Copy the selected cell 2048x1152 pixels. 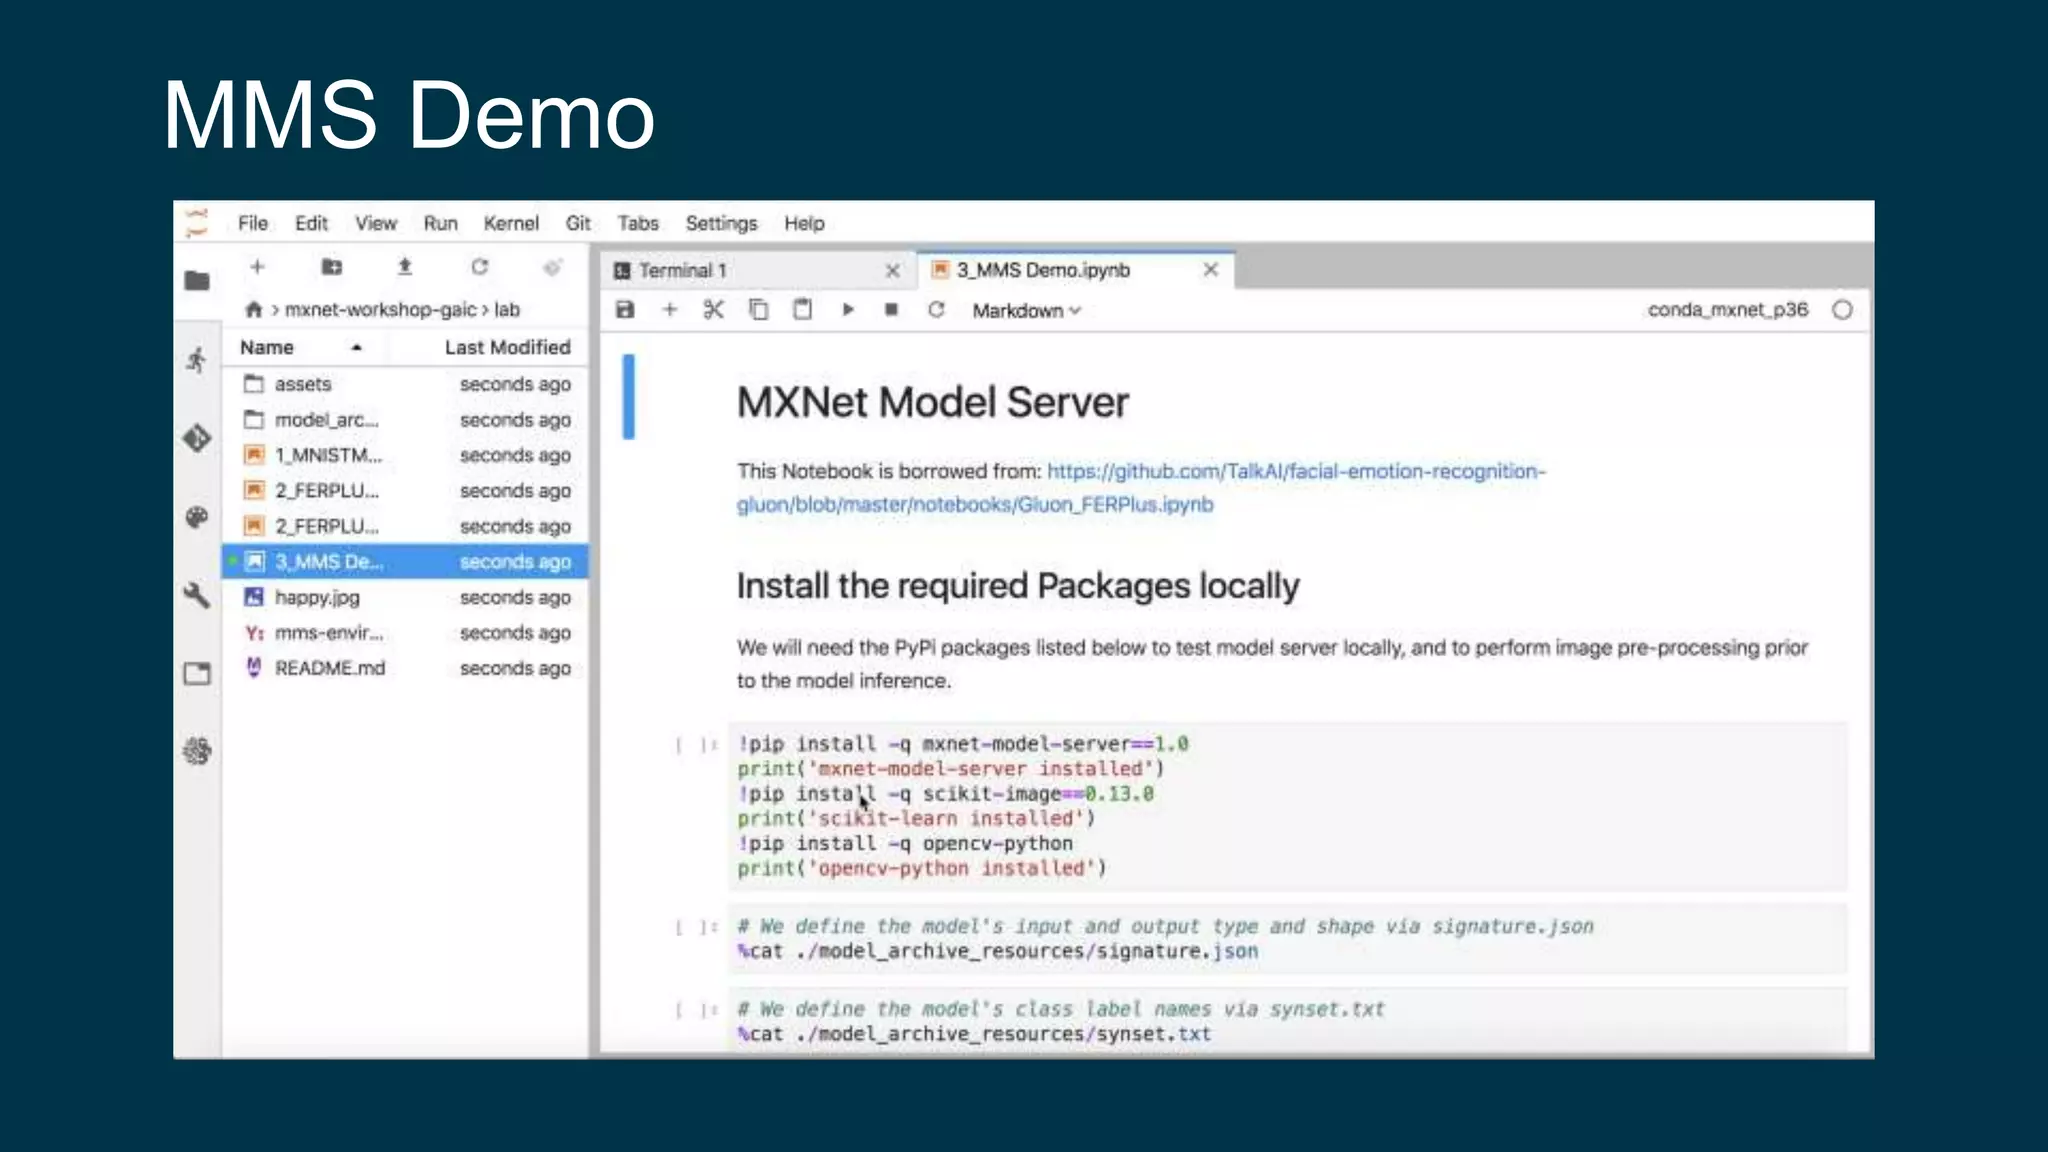759,310
